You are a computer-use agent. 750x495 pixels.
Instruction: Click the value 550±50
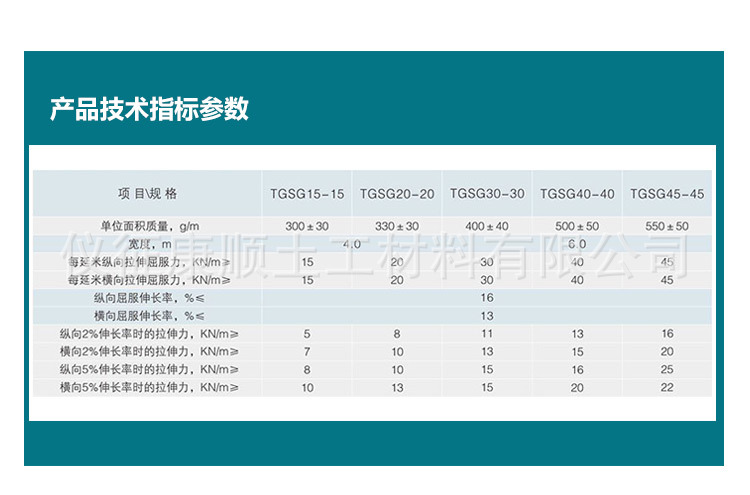click(667, 226)
